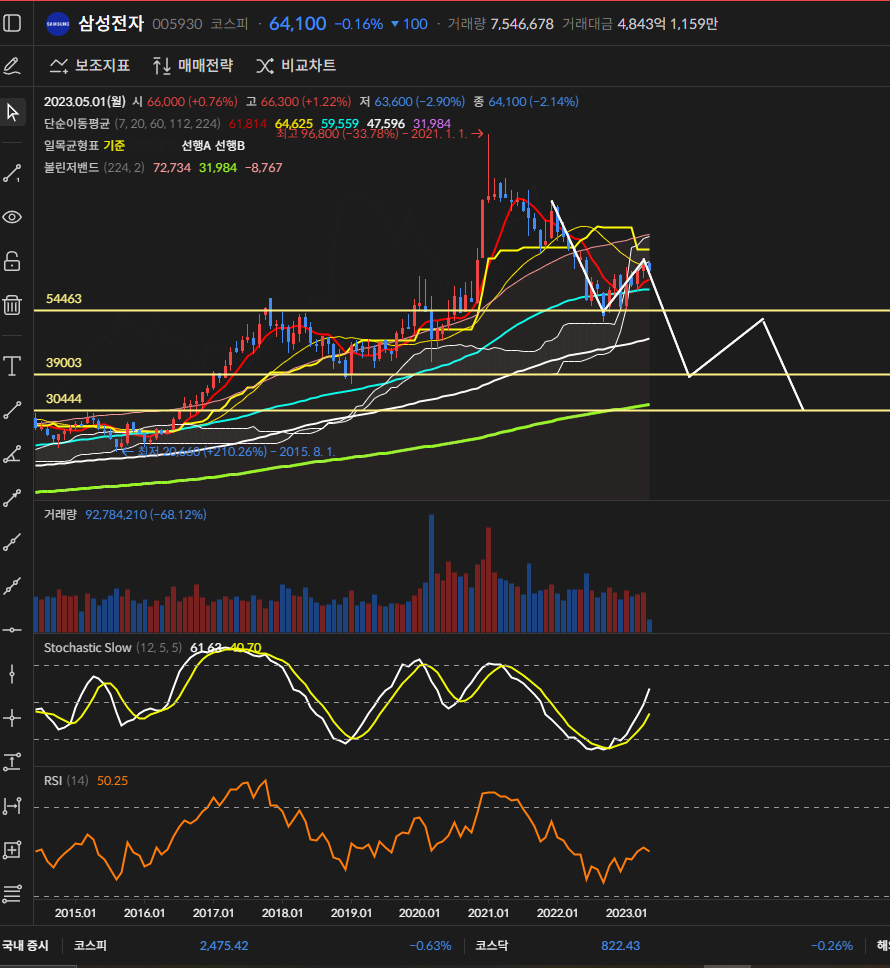The image size is (890, 968).
Task: Click the 2015.01 time axis label
Action: point(75,912)
